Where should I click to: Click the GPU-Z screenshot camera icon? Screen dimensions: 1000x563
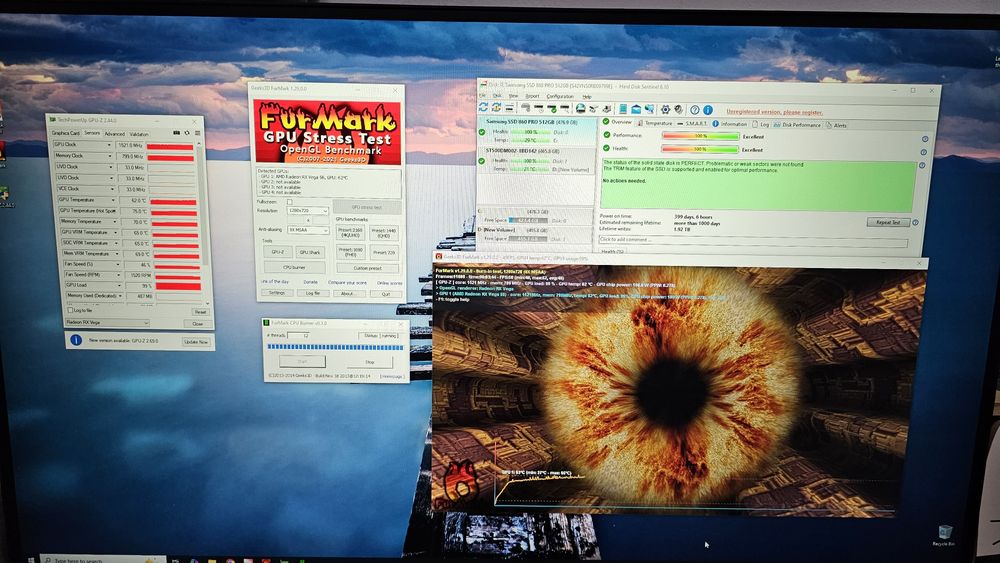(177, 133)
